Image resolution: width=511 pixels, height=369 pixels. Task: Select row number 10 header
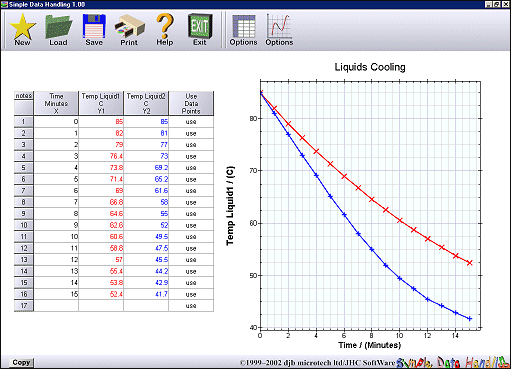click(x=24, y=225)
